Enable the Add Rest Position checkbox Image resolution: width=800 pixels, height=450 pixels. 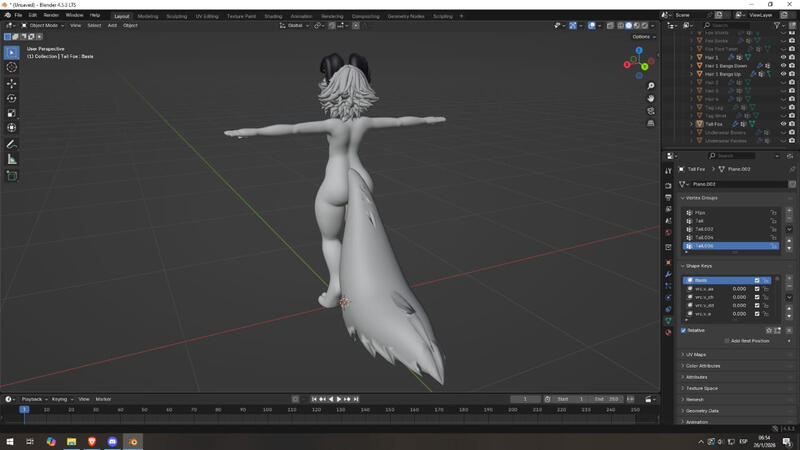click(x=727, y=341)
